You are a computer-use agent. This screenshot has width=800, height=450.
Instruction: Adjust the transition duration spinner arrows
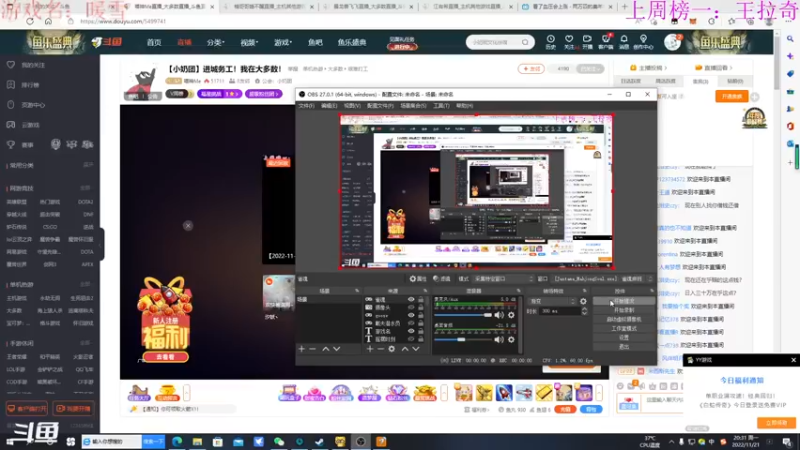pos(584,311)
